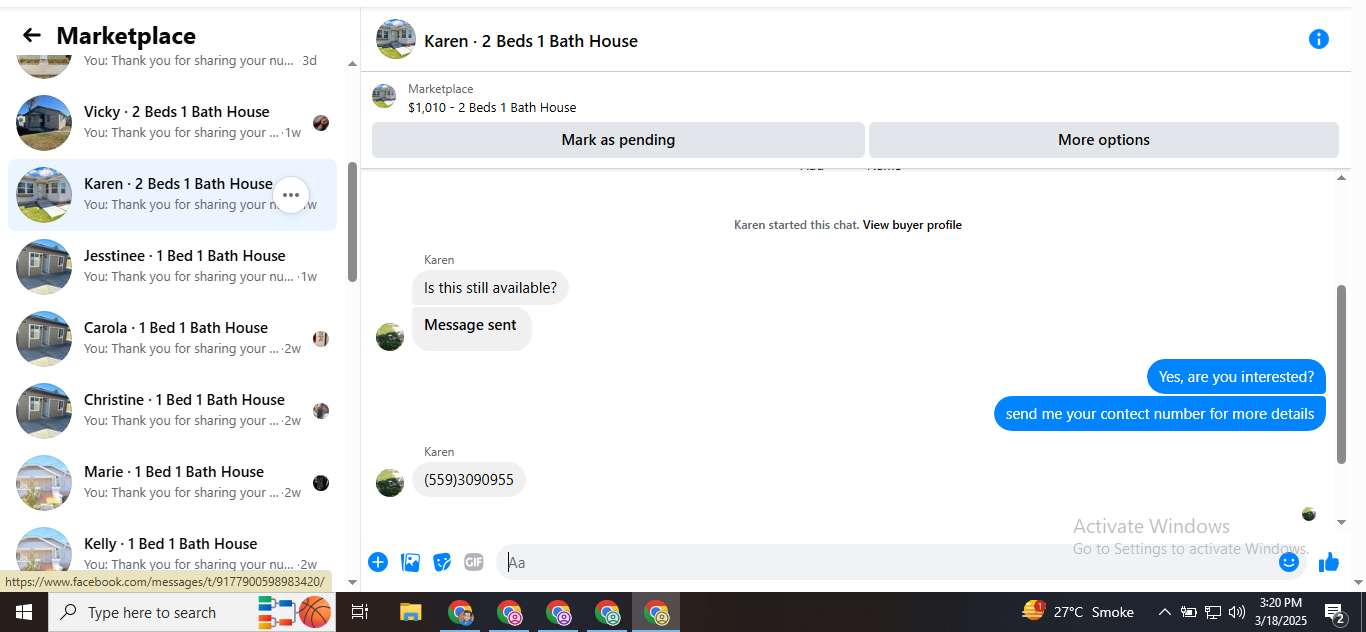This screenshot has height=632, width=1366.
Task: Click the chat scrollbar up arrow
Action: (x=1341, y=178)
